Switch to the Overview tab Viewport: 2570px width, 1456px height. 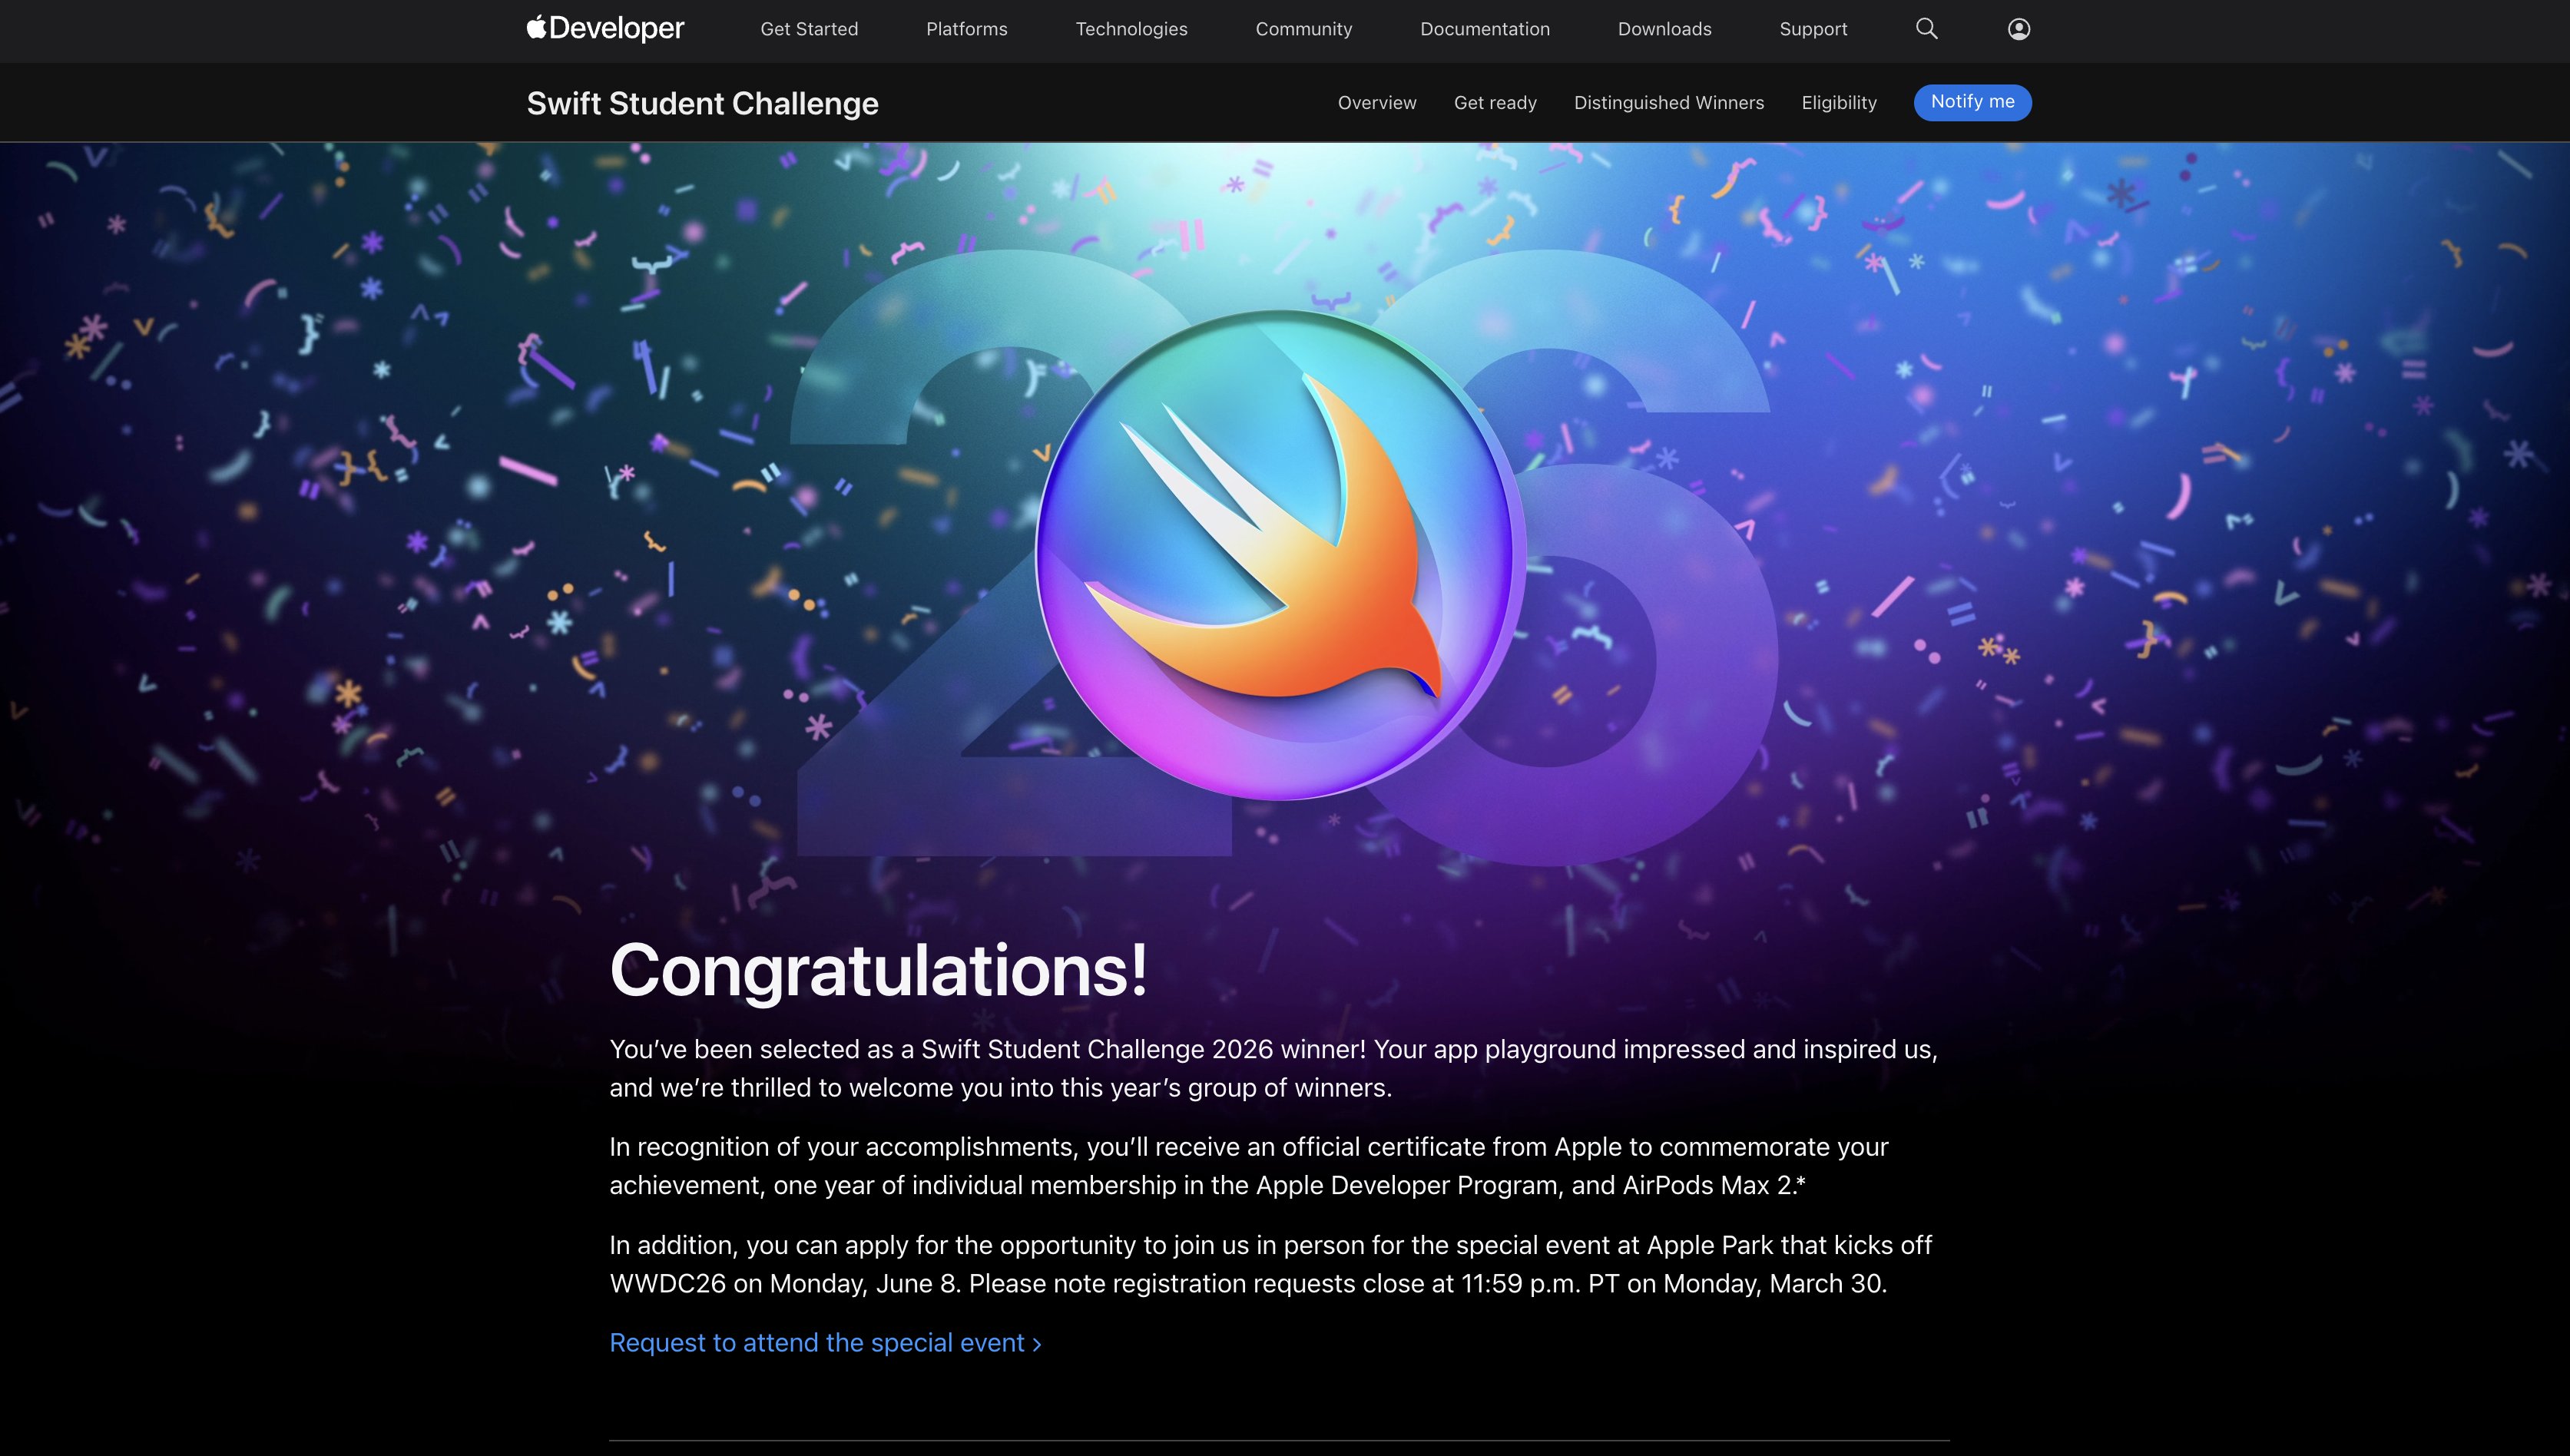[x=1376, y=103]
